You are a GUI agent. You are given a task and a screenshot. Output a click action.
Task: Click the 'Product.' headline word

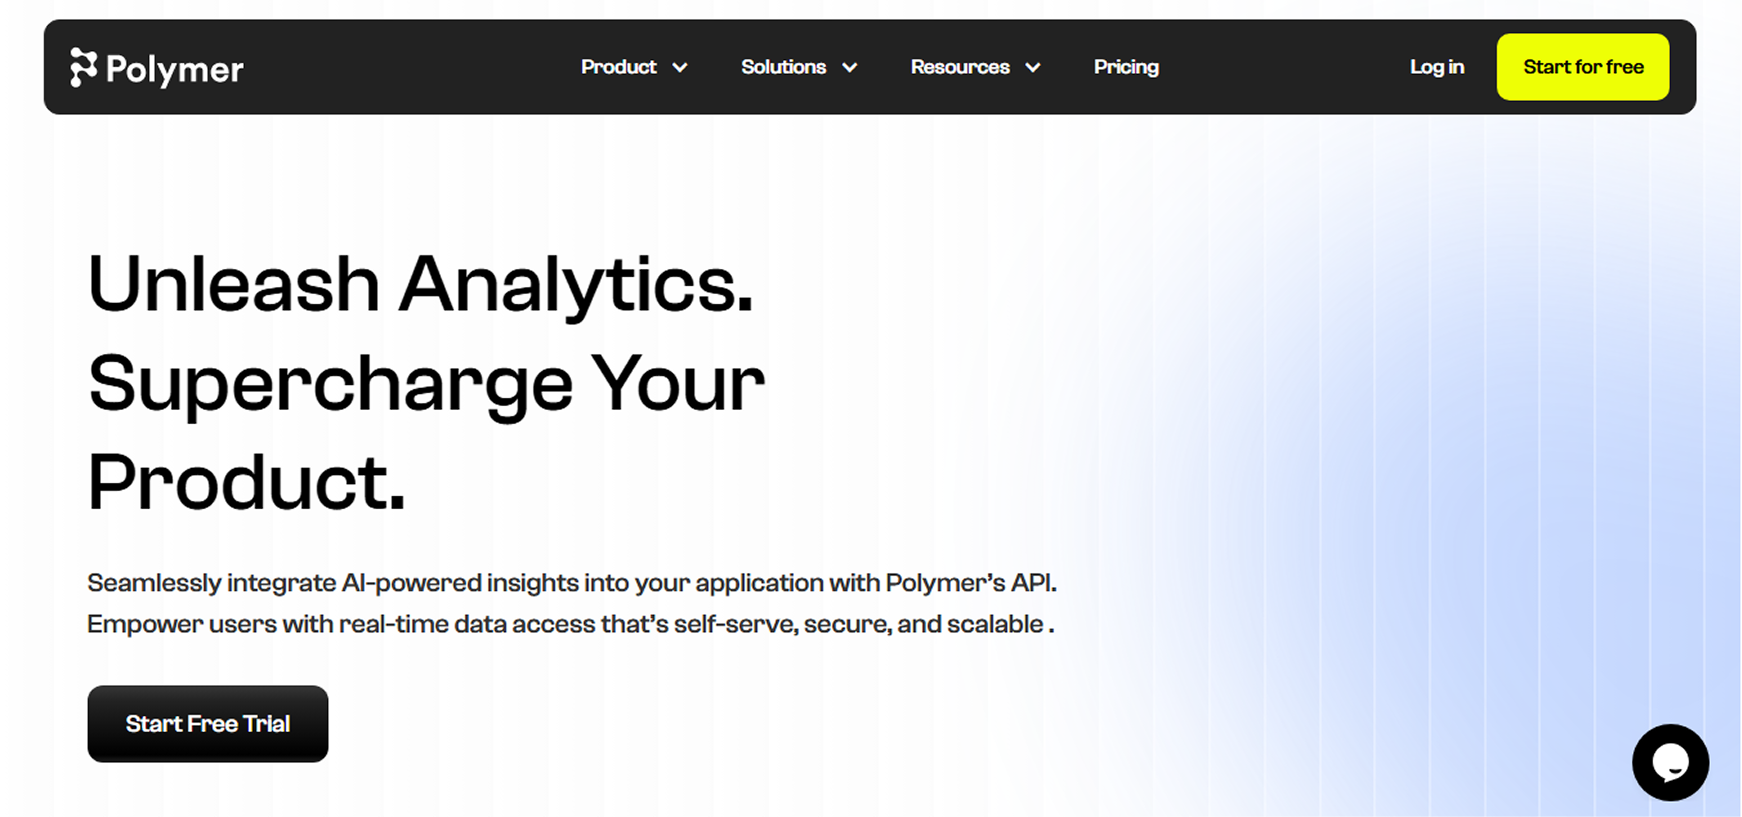(x=246, y=482)
